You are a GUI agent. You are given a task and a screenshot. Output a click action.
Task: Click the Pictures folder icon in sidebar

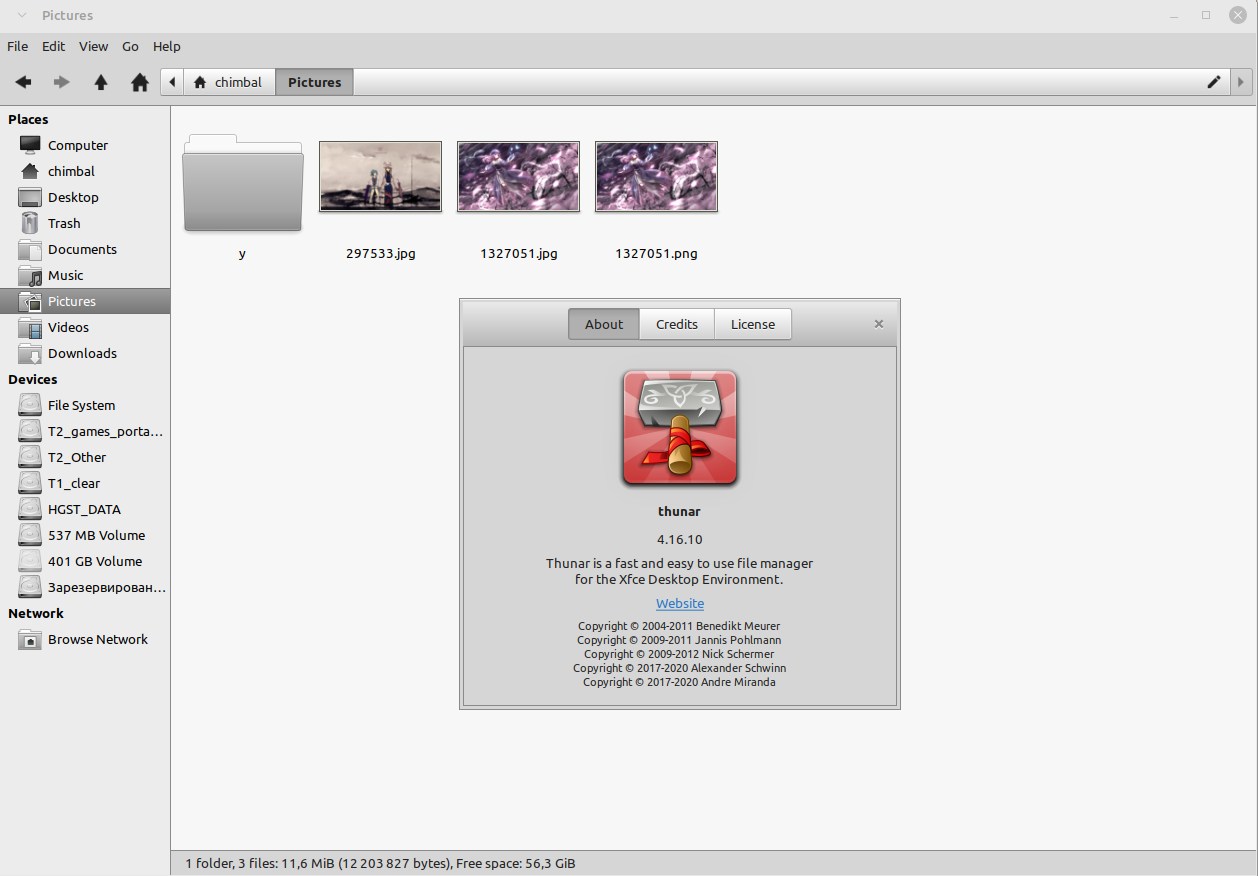tap(30, 301)
